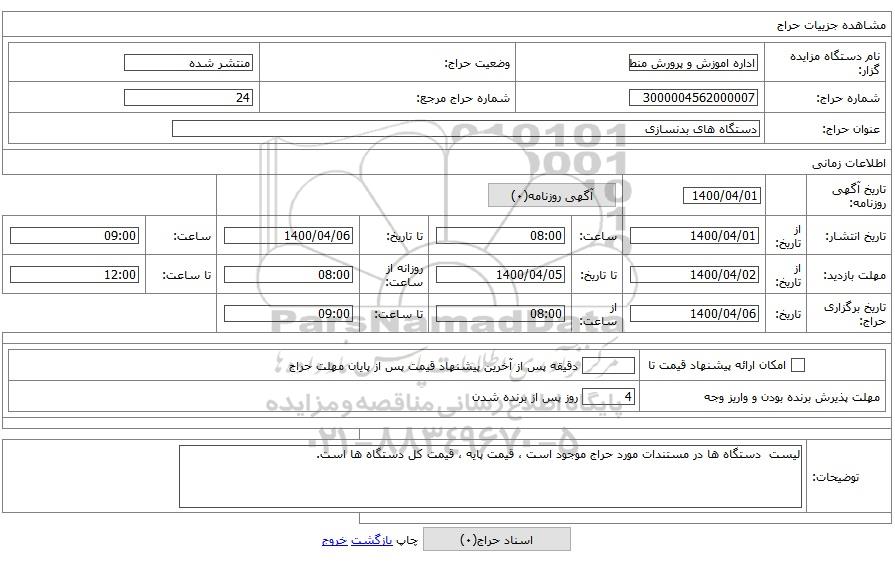
Task: Select the publication end time 09:00 field
Action: pyautogui.click(x=75, y=235)
